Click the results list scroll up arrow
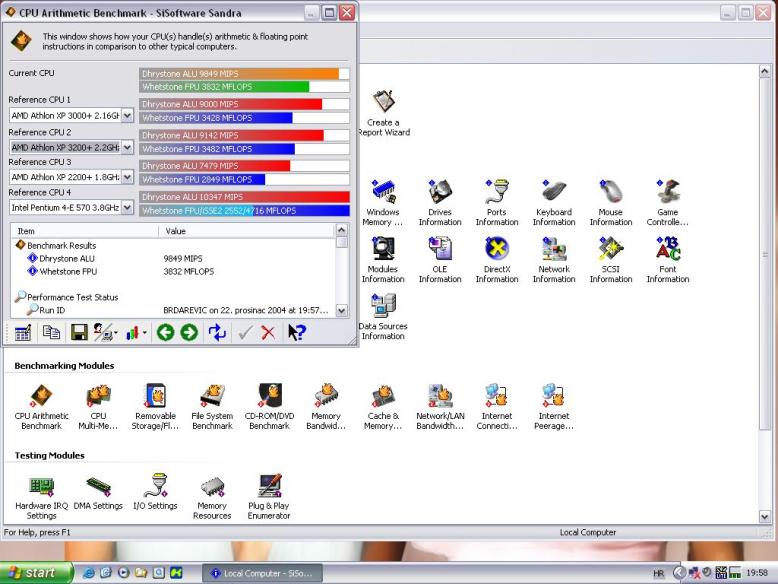Viewport: 778px width, 584px height. (x=341, y=230)
